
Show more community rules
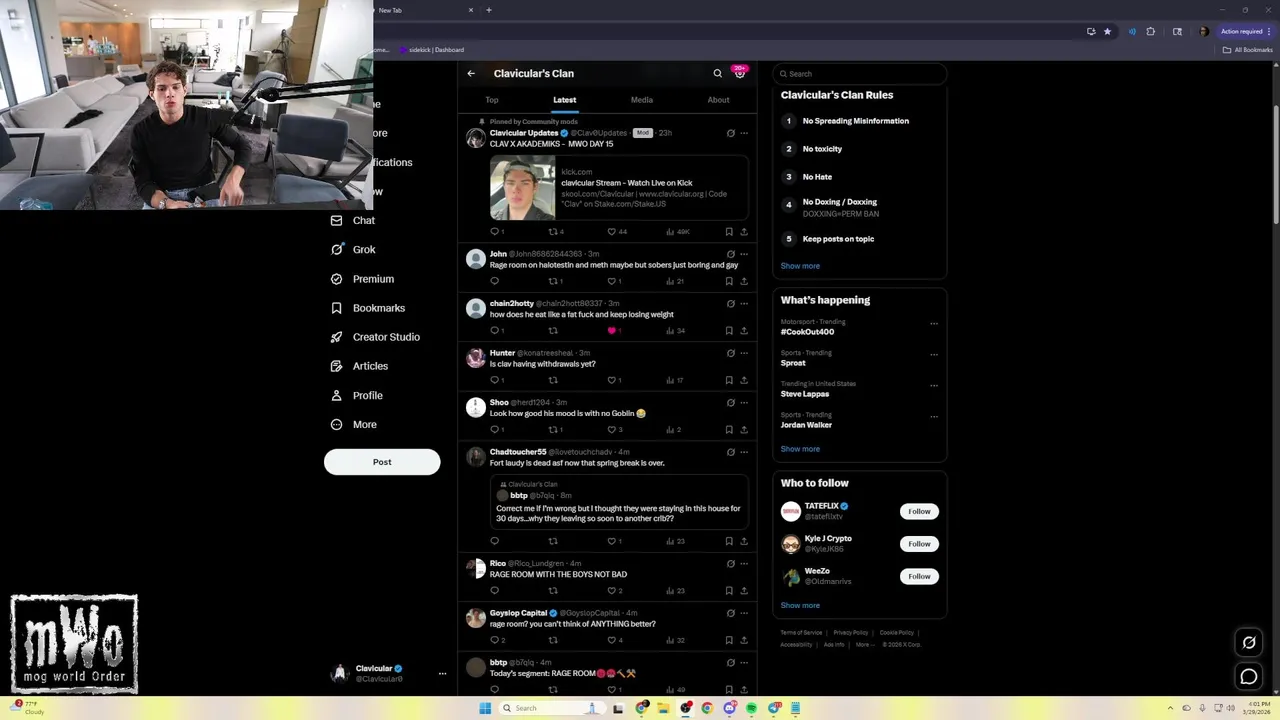pos(800,266)
